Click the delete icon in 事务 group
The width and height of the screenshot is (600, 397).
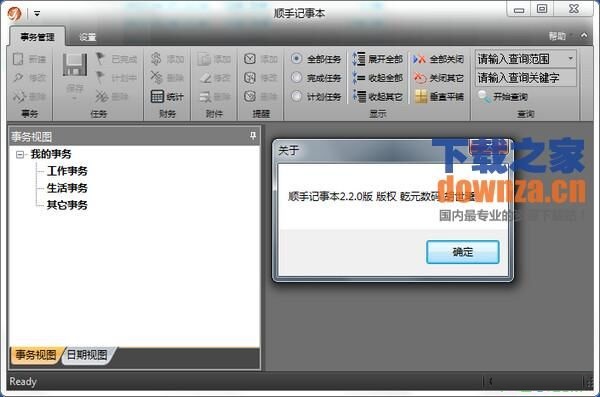pos(19,96)
